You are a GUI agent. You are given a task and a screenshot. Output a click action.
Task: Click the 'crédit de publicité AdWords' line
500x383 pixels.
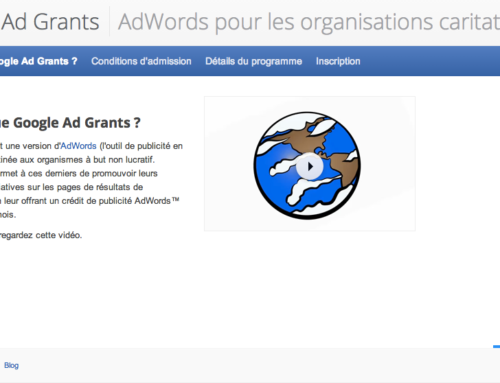90,201
